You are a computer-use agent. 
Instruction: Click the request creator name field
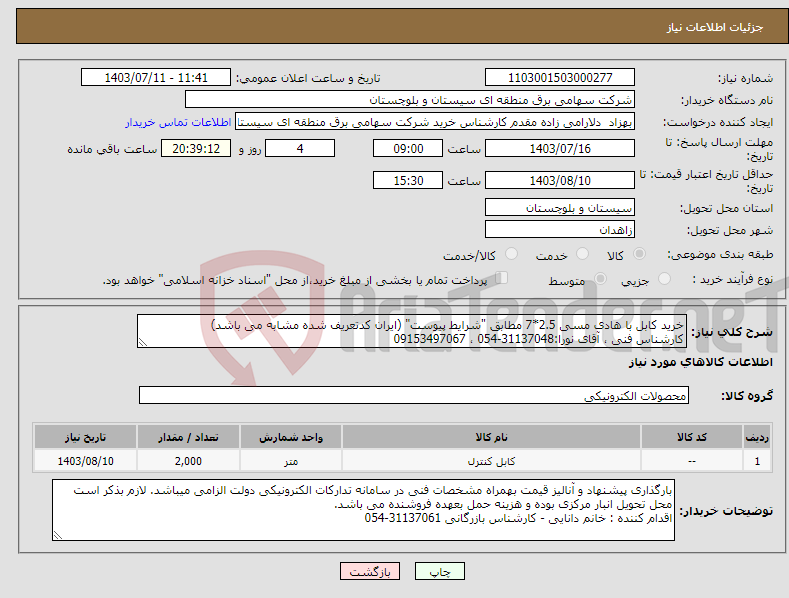coord(435,122)
